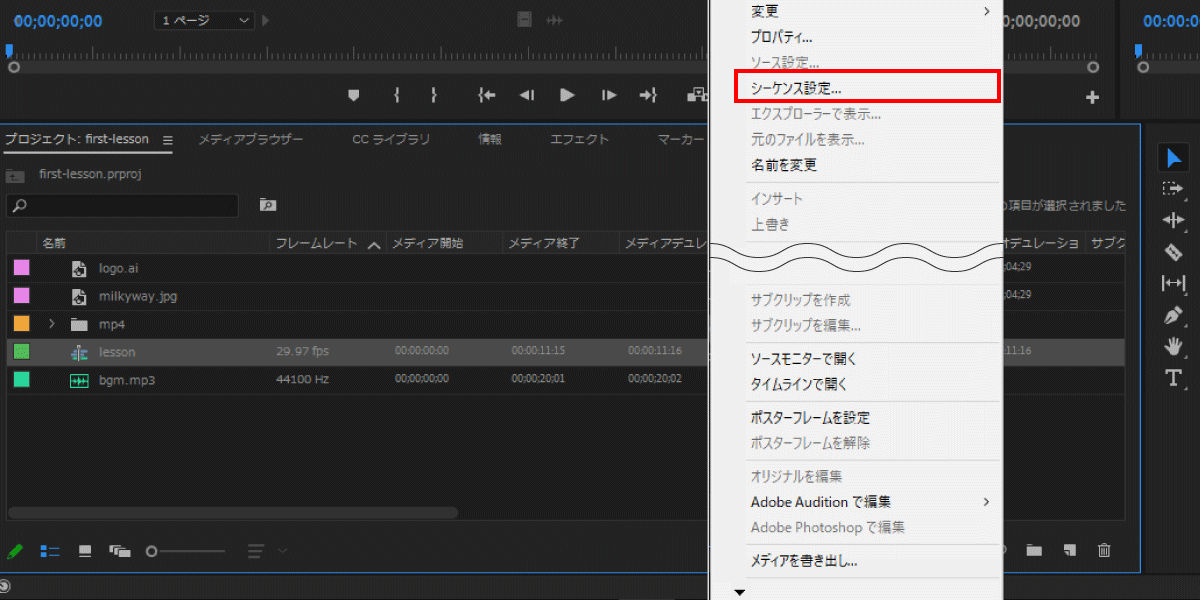This screenshot has height=600, width=1200.
Task: Expand more menu items arrow at bottom
Action: 740,592
